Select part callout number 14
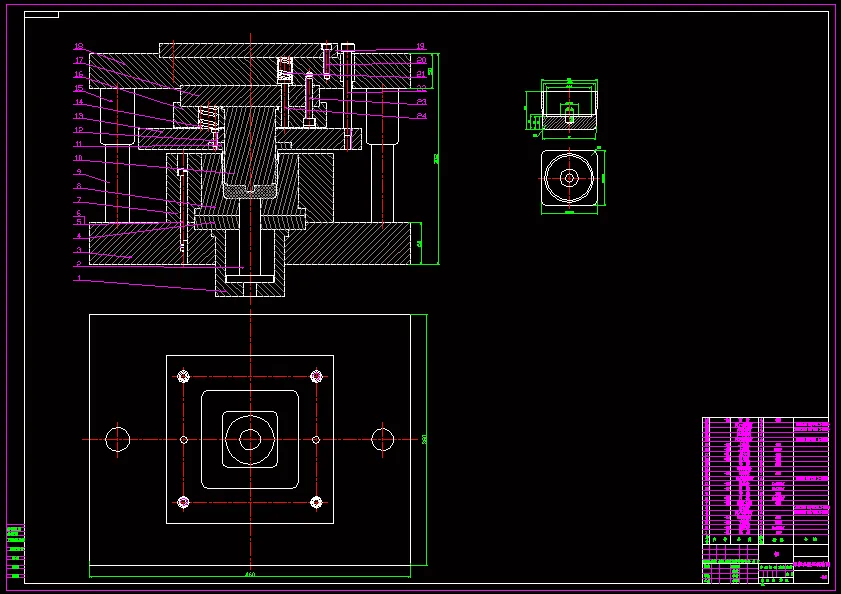This screenshot has height=594, width=841. coord(79,102)
